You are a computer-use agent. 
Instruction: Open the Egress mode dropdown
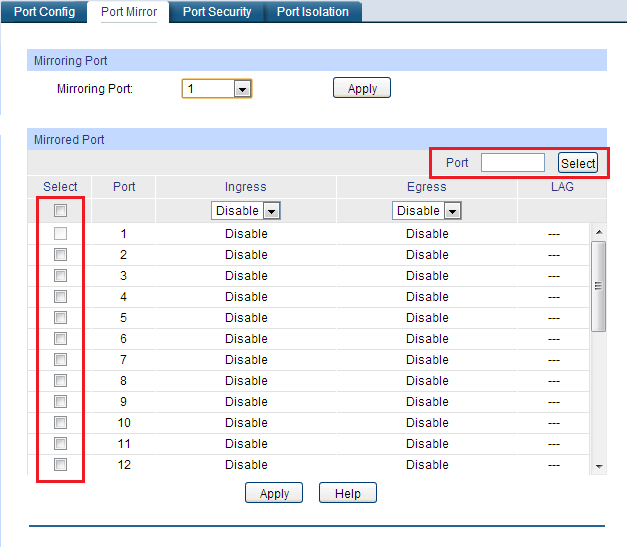coord(427,210)
